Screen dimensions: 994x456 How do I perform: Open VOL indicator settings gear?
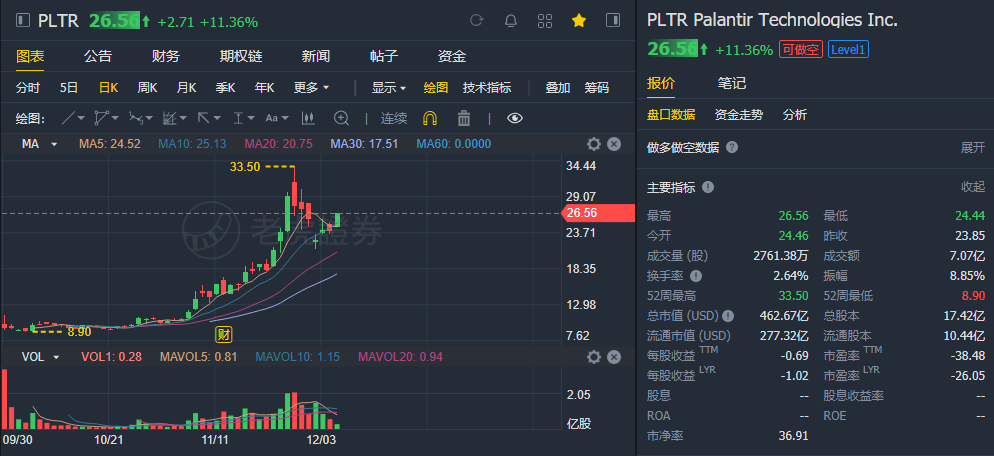pyautogui.click(x=593, y=357)
